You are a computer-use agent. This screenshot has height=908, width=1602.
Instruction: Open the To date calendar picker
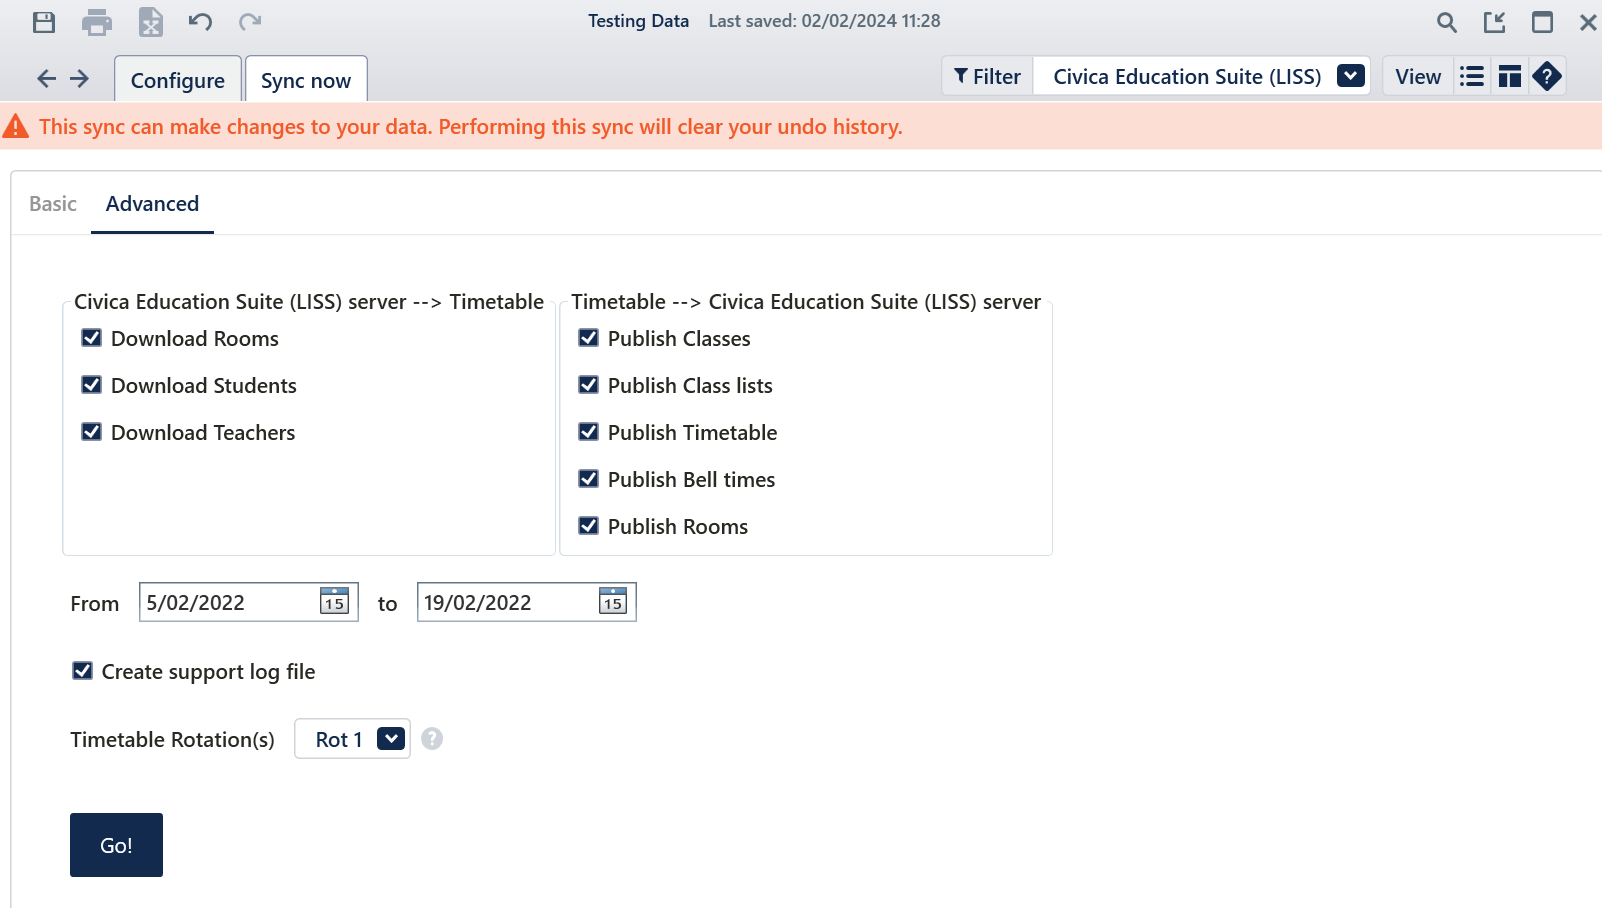[612, 601]
